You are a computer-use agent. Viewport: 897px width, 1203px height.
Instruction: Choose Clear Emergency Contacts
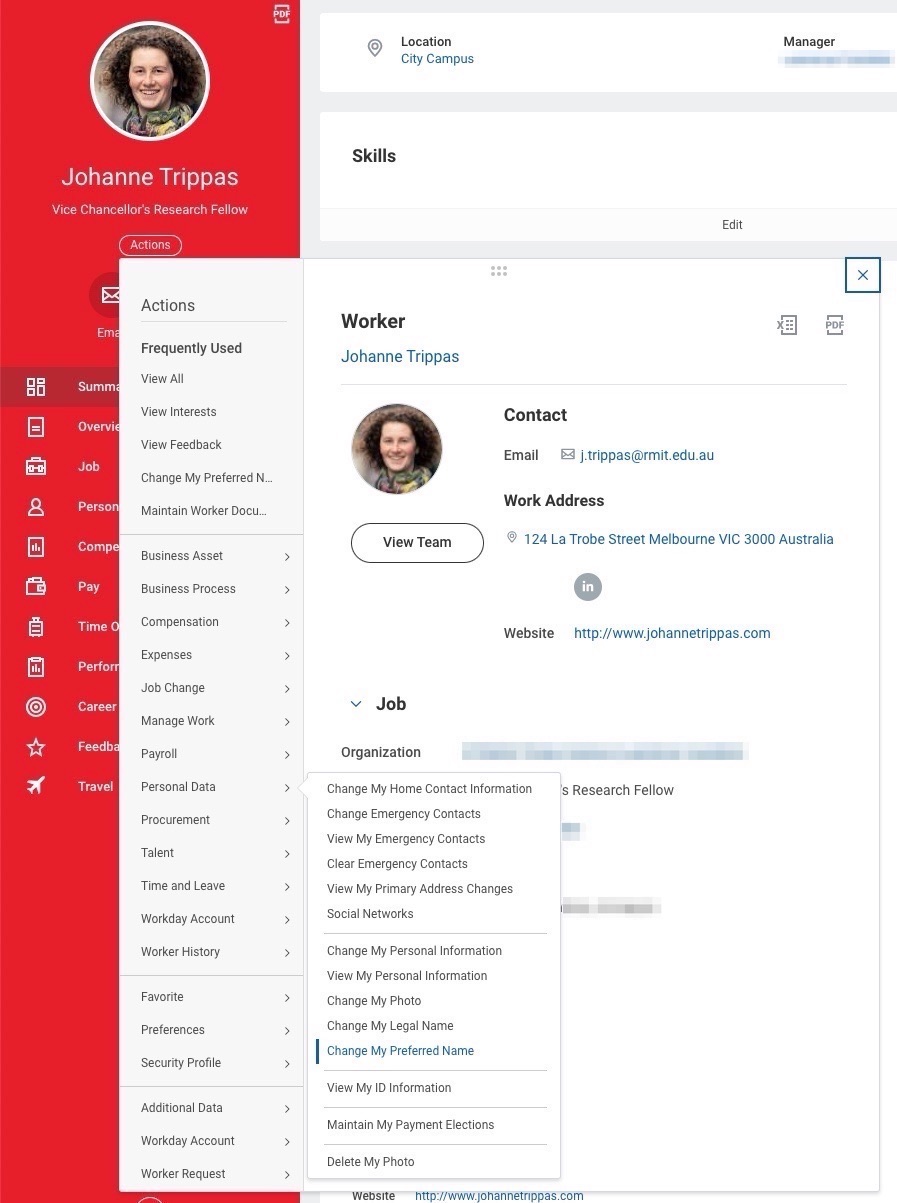point(397,864)
